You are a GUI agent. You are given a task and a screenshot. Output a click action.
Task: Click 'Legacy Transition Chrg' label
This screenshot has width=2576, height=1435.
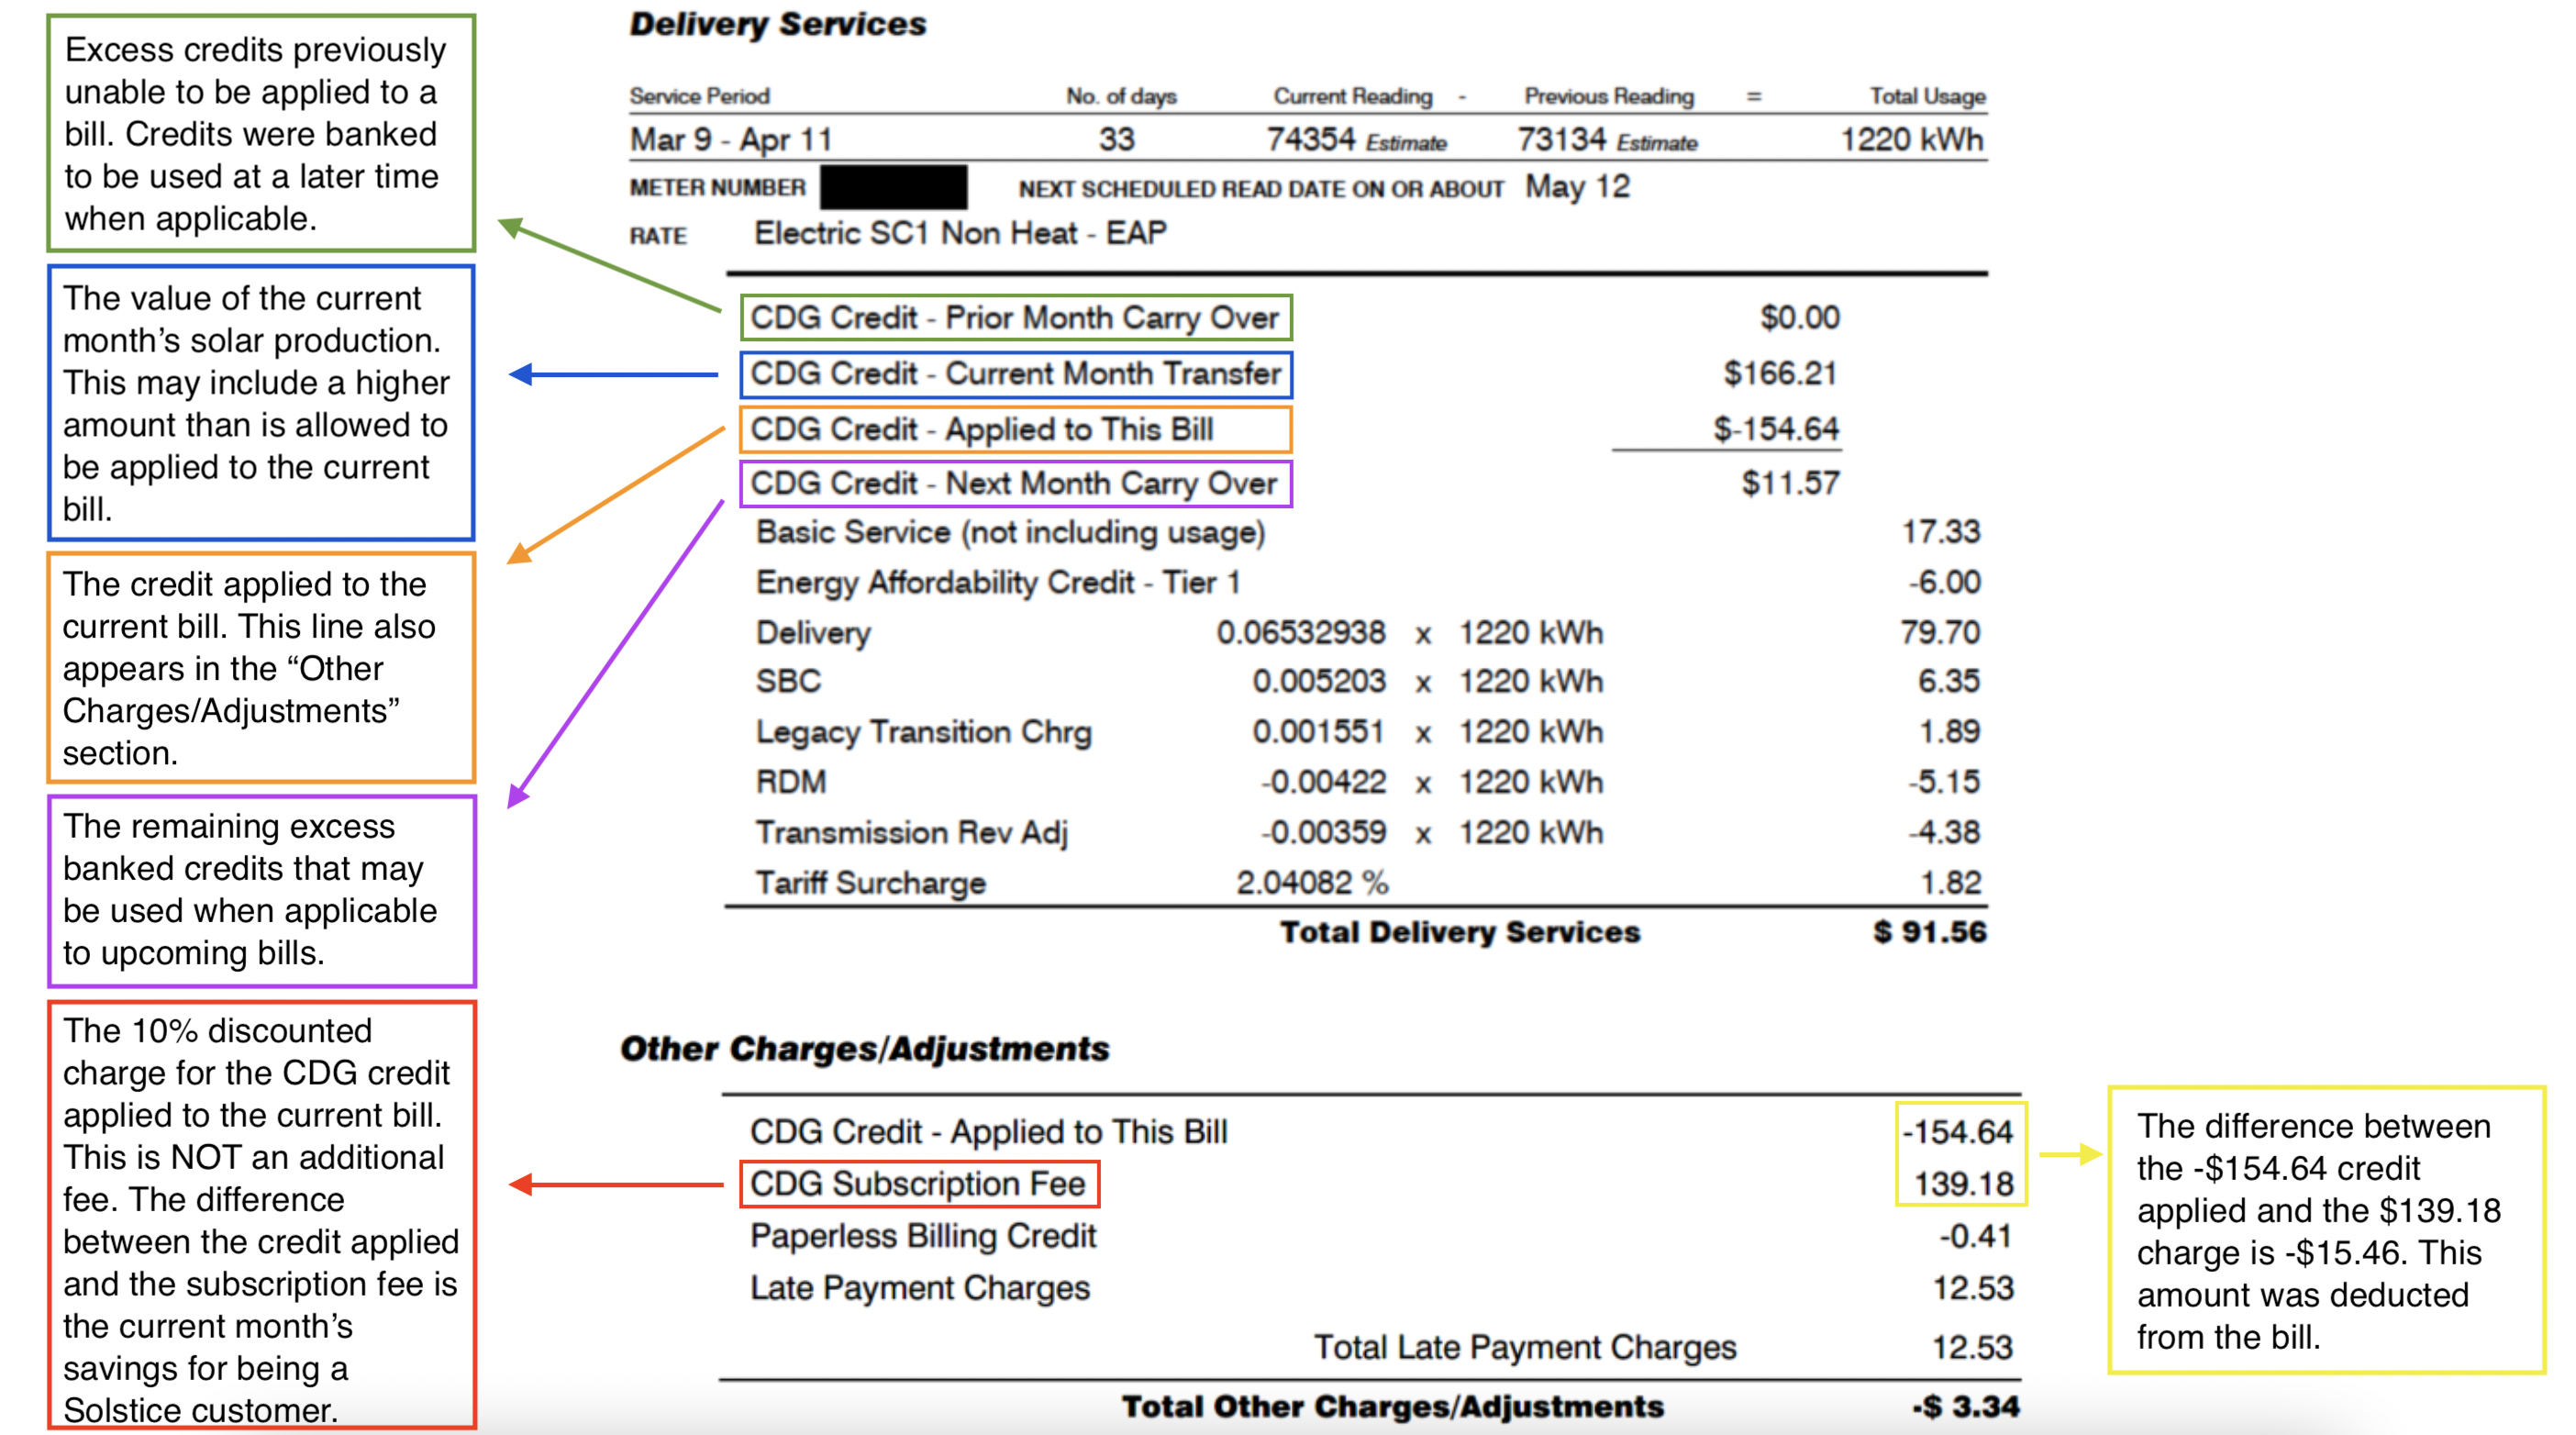[x=923, y=732]
